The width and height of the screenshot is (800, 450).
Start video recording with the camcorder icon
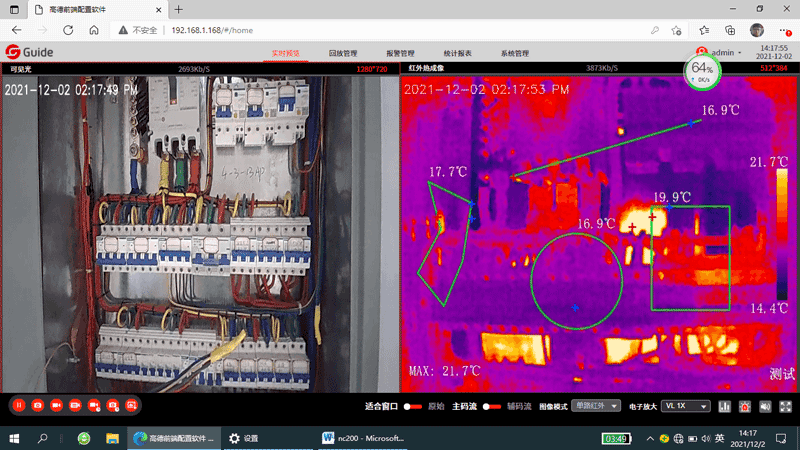(x=56, y=406)
